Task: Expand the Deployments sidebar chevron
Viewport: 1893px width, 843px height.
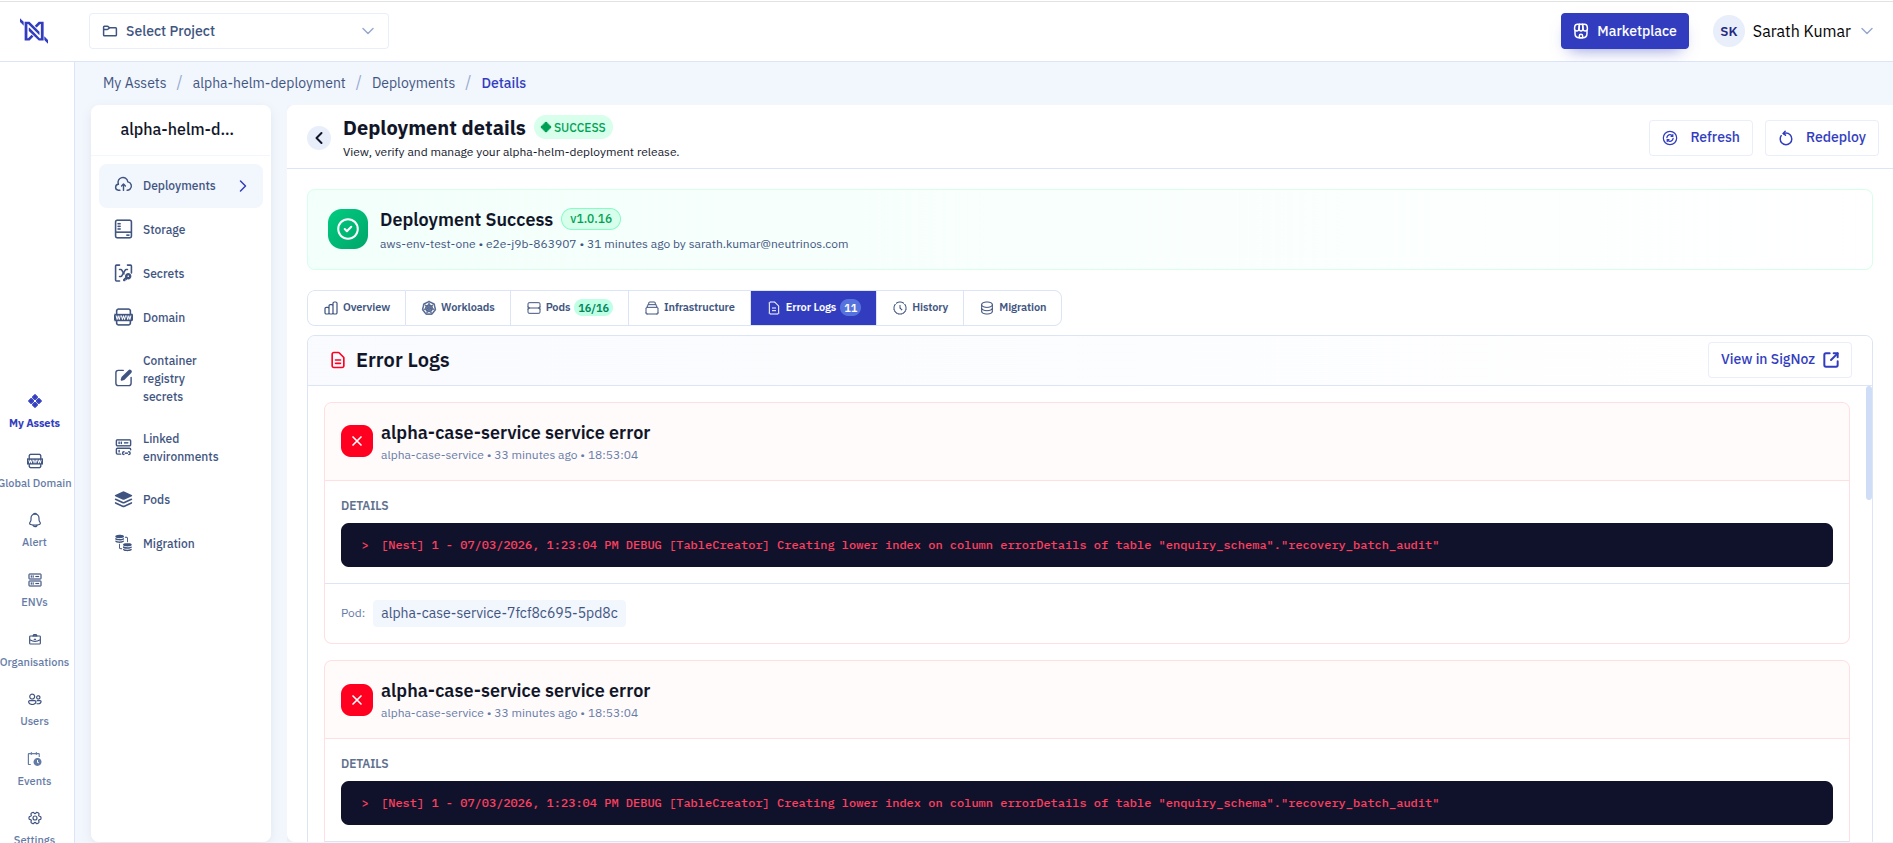Action: click(243, 186)
